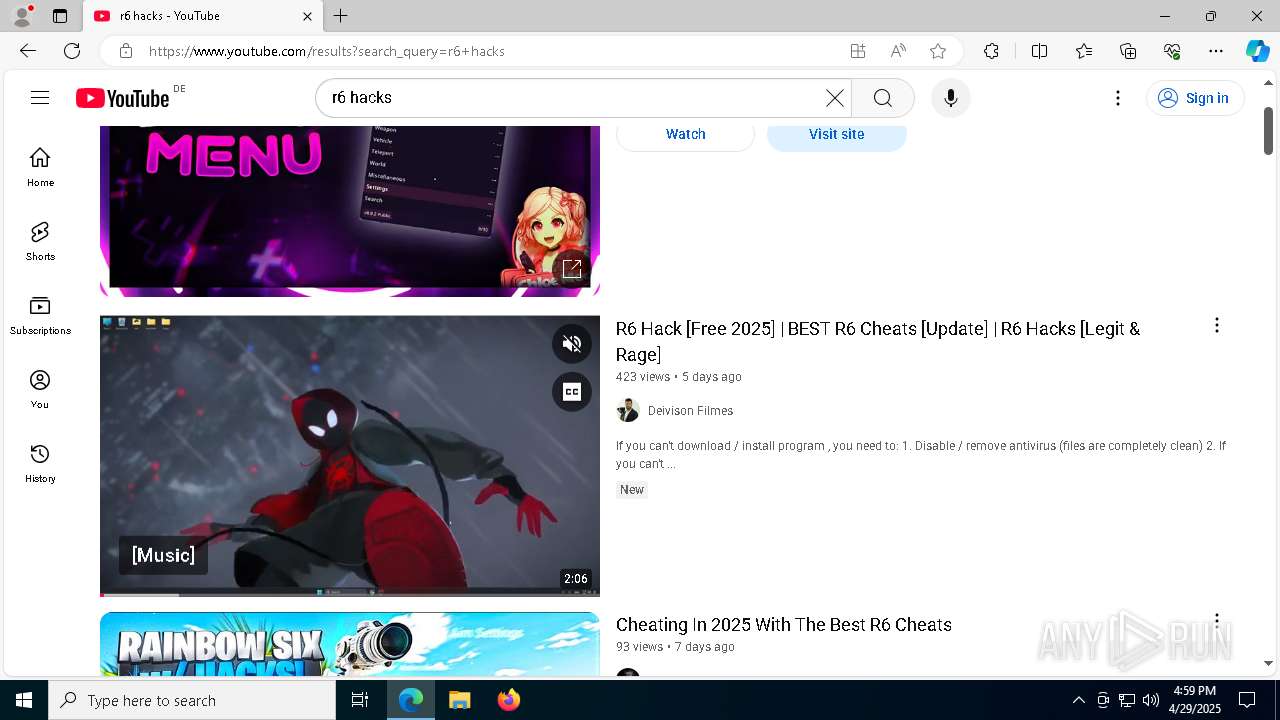Click the [Music] caption label on the preview
Viewport: 1280px width, 720px height.
pos(163,555)
